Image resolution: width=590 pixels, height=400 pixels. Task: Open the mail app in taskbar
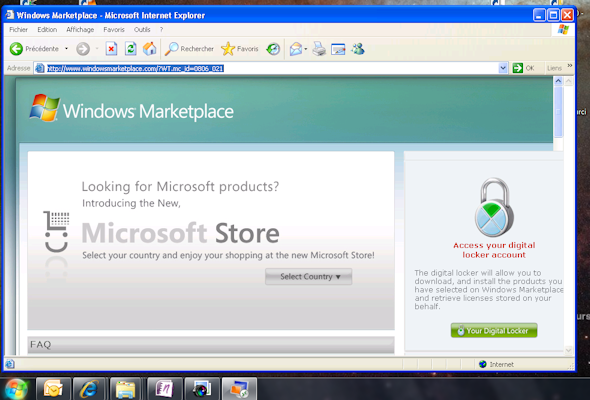(53, 389)
